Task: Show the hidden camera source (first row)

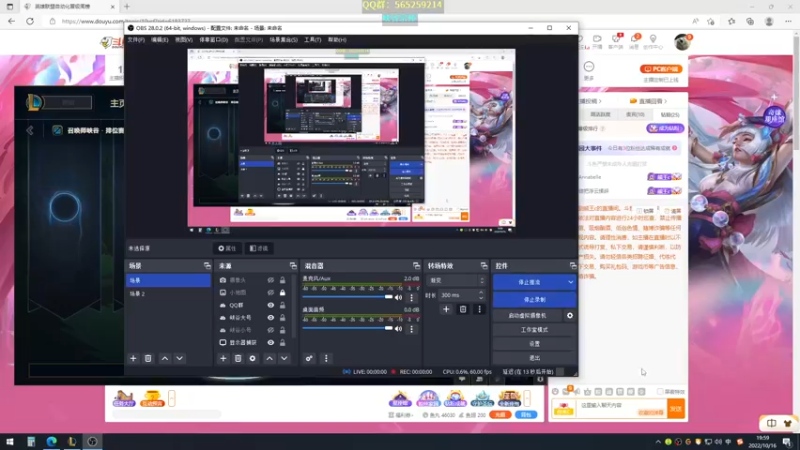Action: click(270, 280)
